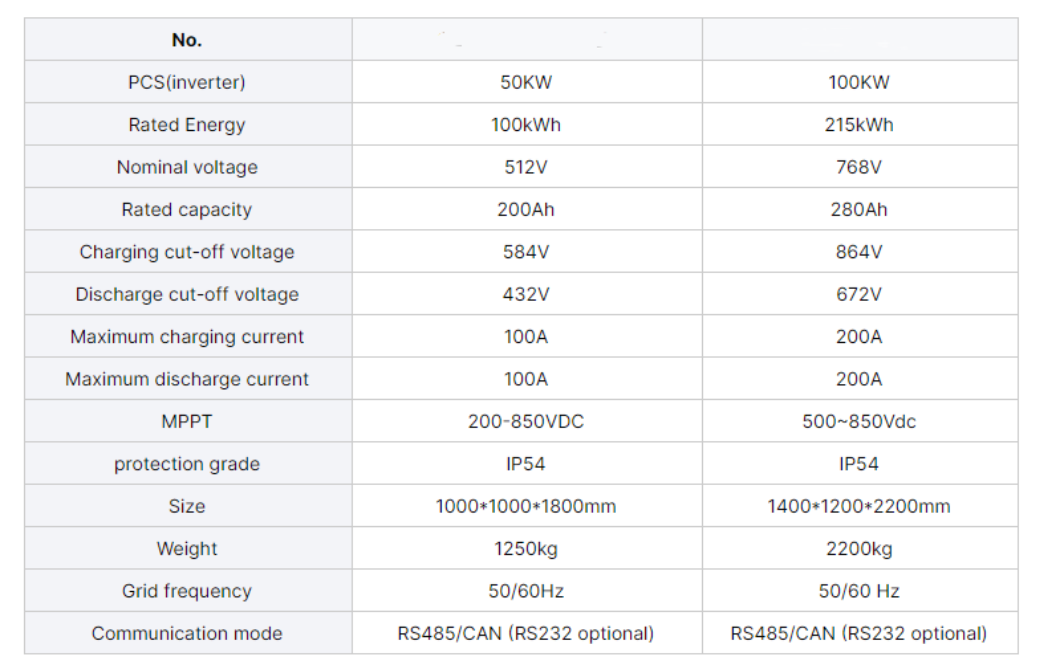
Task: Select the 768V nominal voltage value
Action: 859,167
